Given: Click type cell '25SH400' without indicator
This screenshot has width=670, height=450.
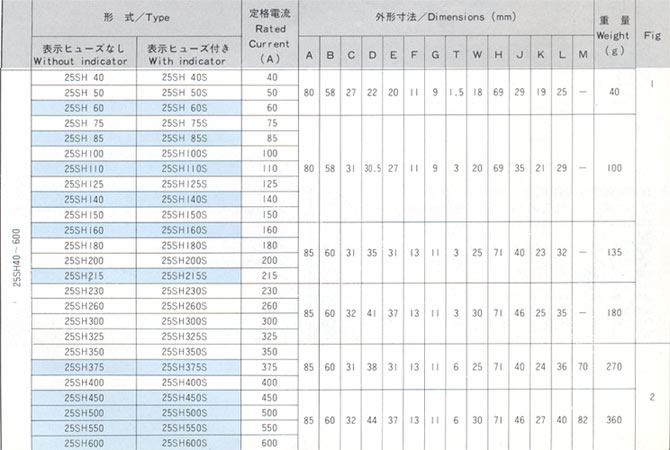Looking at the screenshot, I should pyautogui.click(x=84, y=382).
